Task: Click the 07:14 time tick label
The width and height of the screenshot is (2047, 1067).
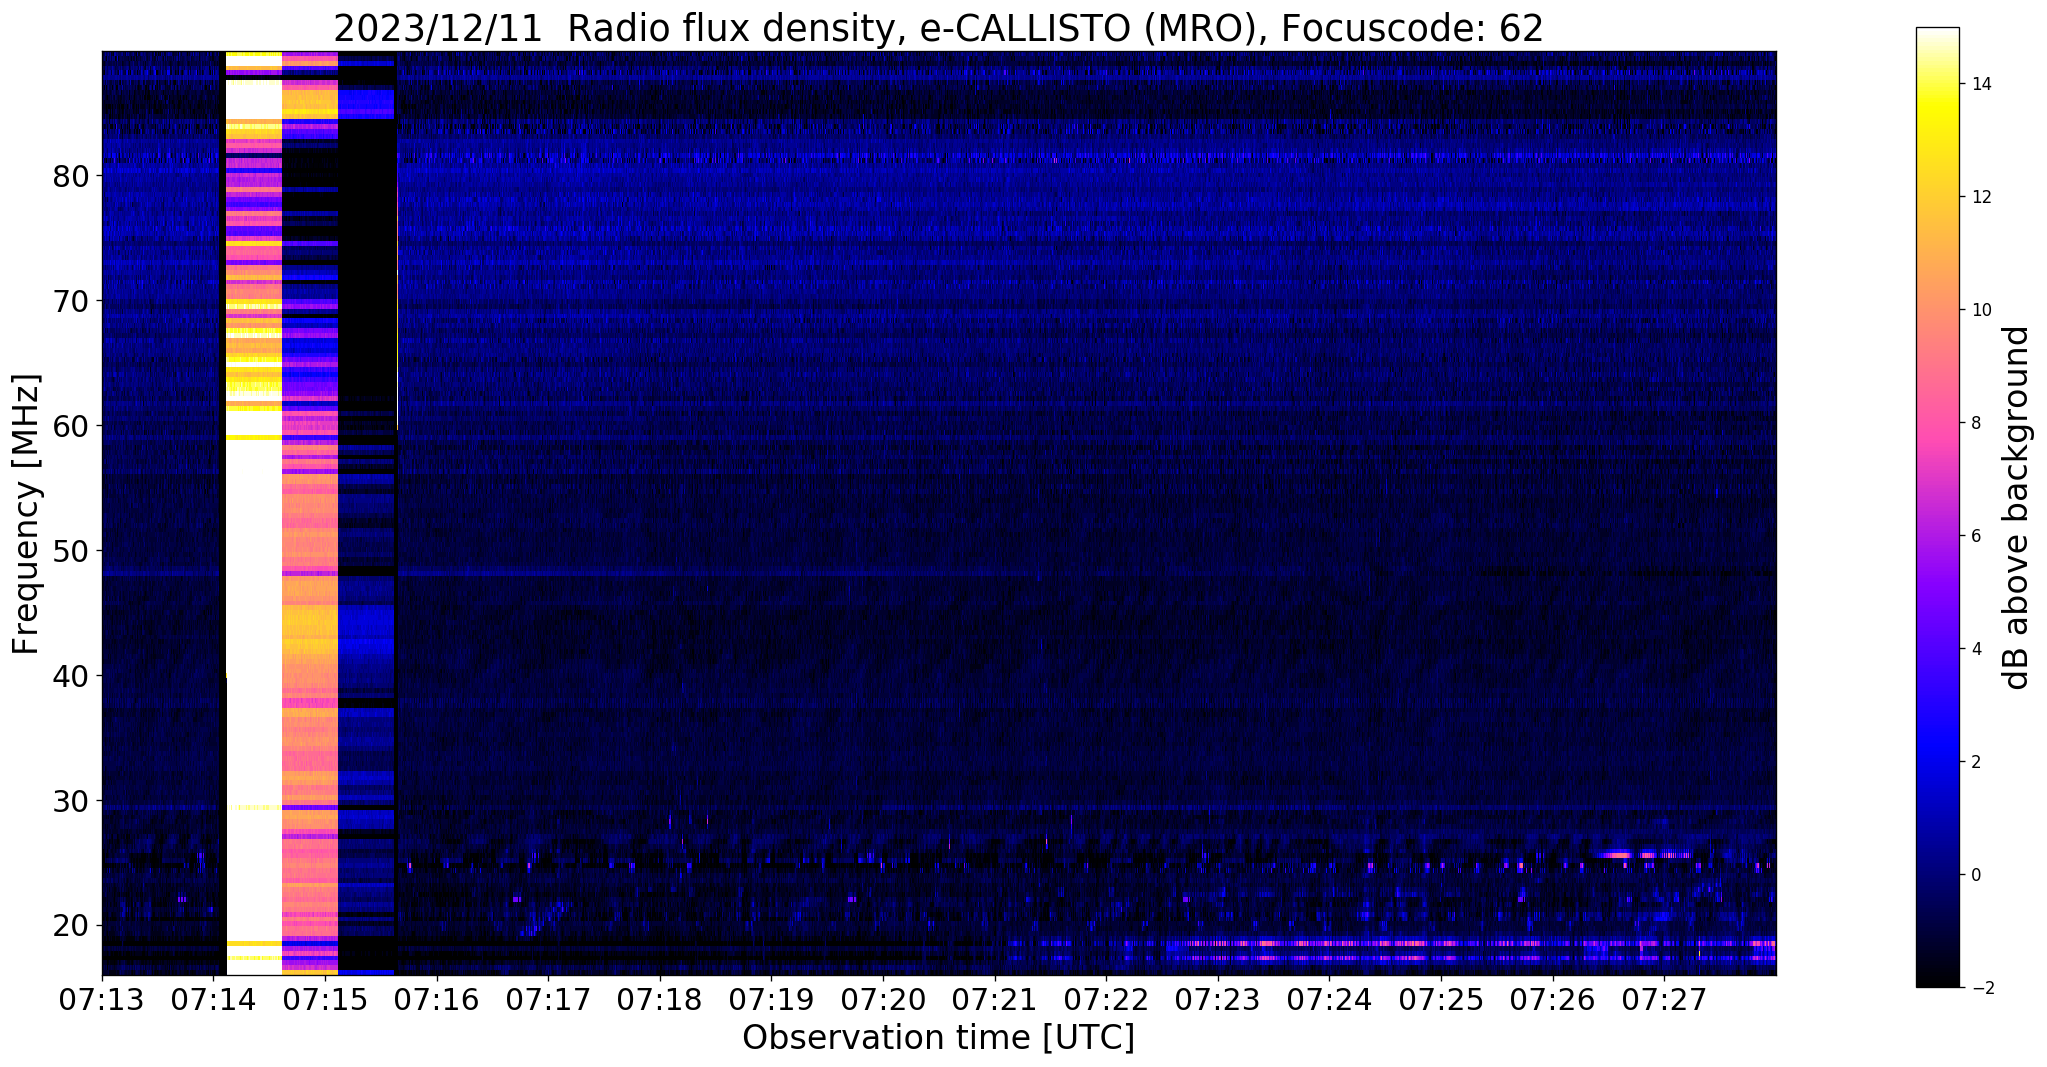Action: 214,1000
